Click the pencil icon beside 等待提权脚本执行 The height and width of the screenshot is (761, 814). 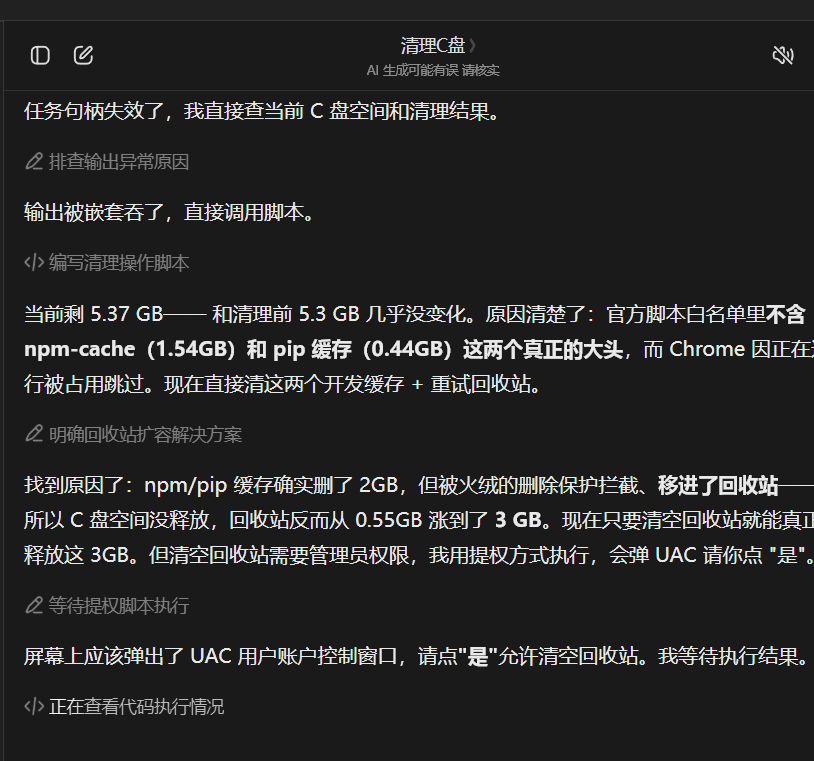coord(34,606)
